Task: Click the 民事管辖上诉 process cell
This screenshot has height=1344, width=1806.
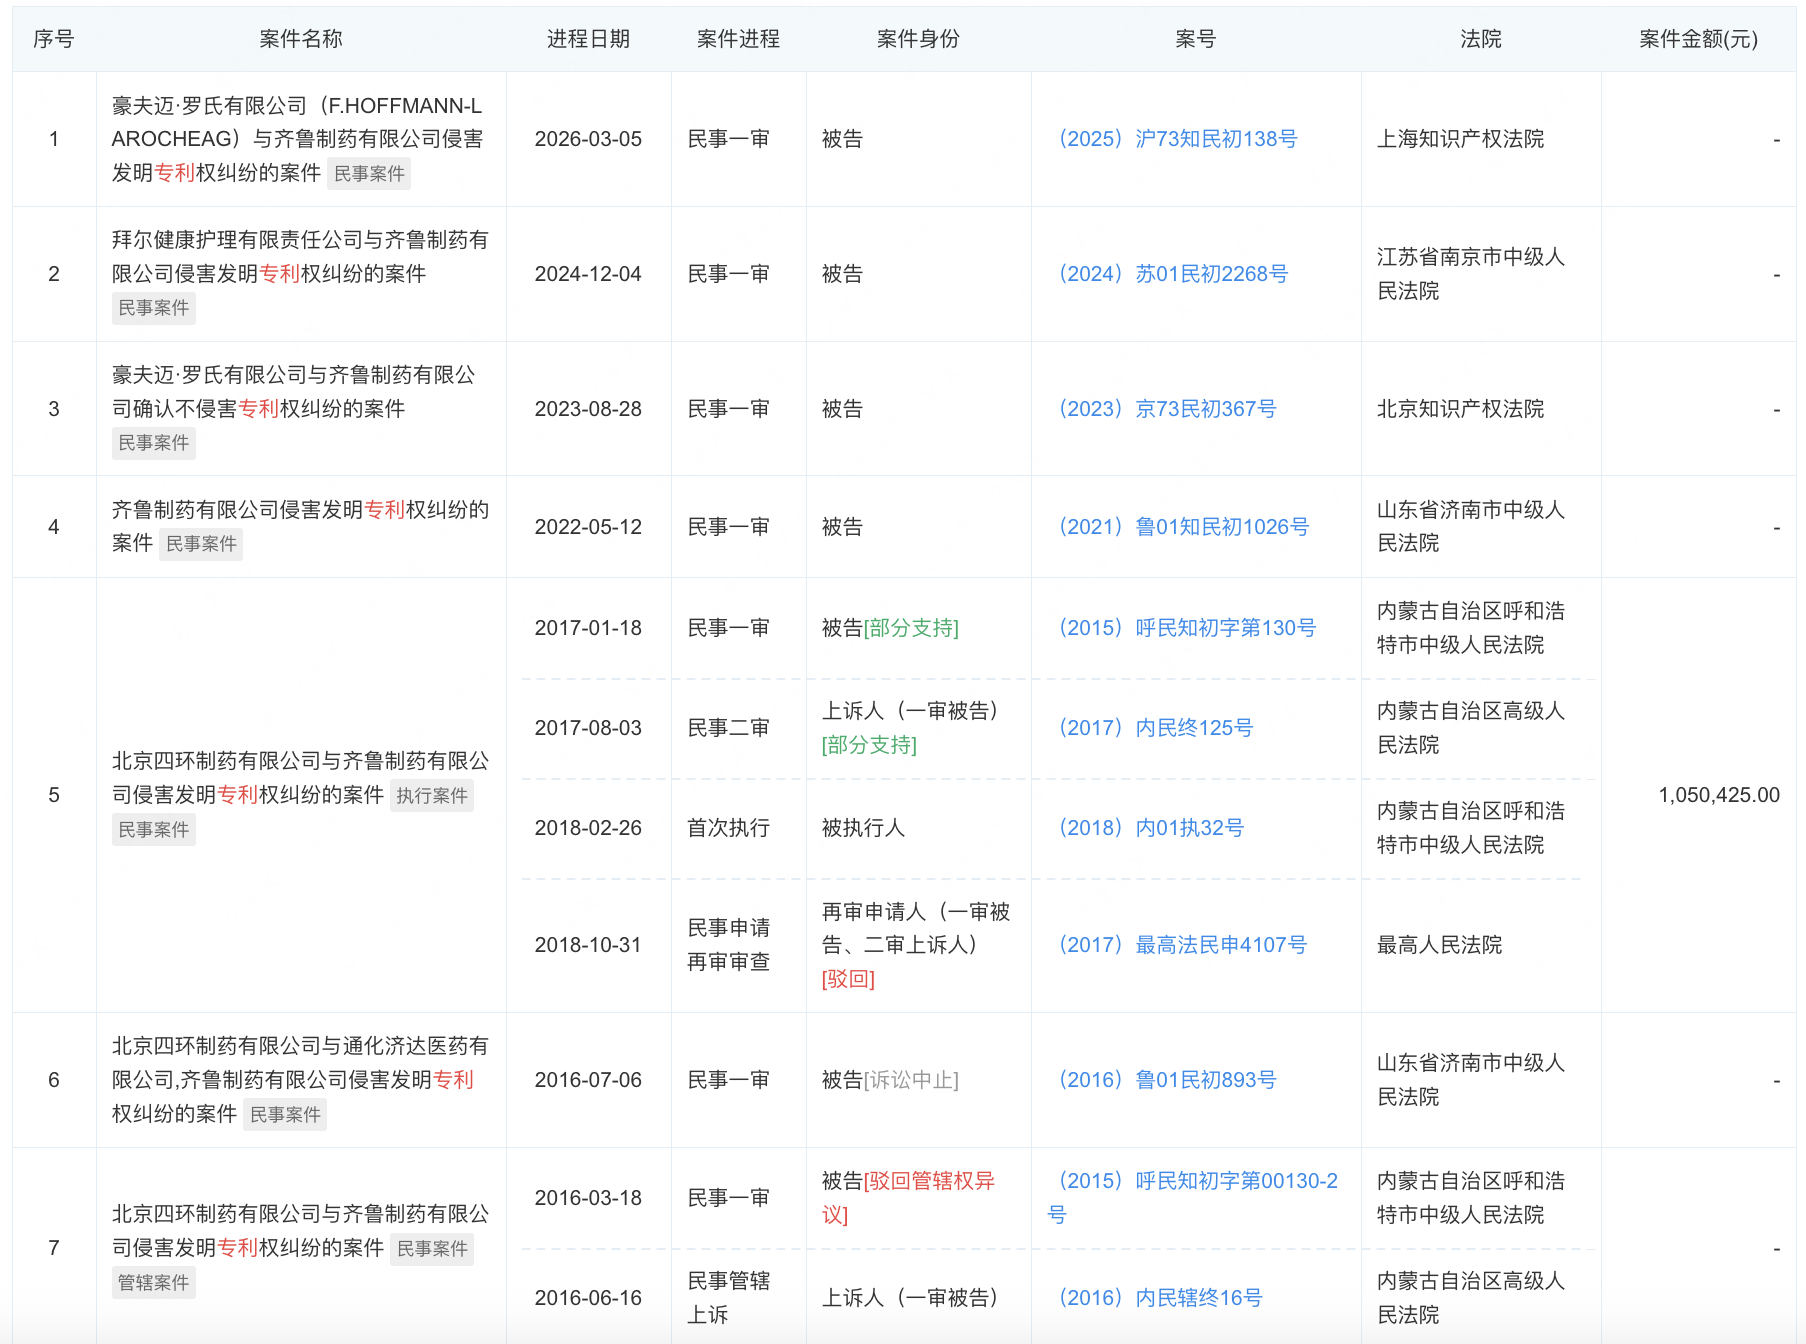Action: pyautogui.click(x=728, y=1298)
